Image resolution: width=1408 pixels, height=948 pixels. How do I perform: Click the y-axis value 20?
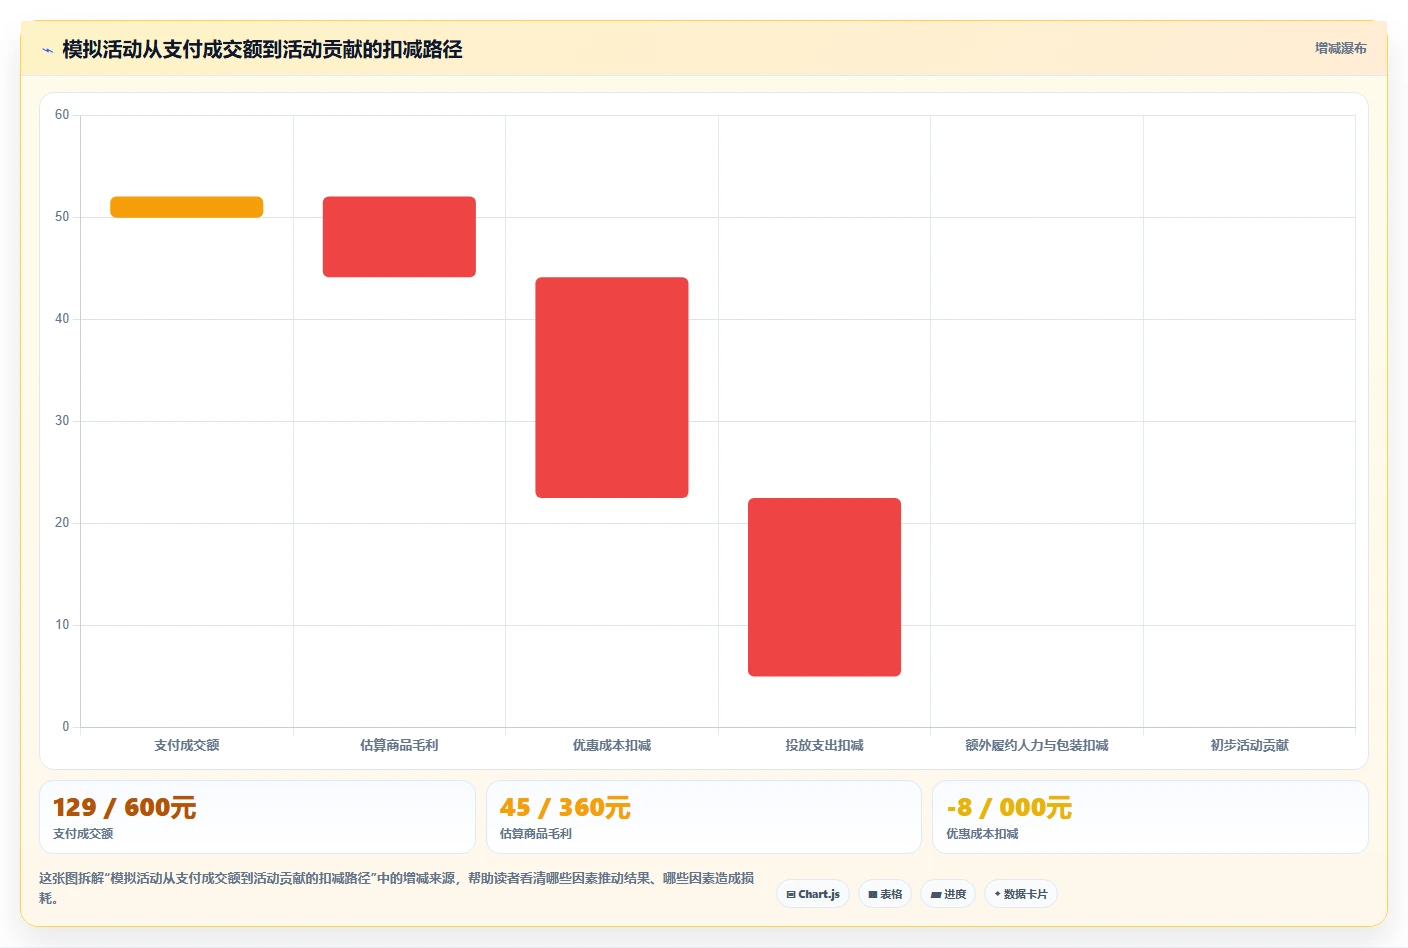click(62, 523)
